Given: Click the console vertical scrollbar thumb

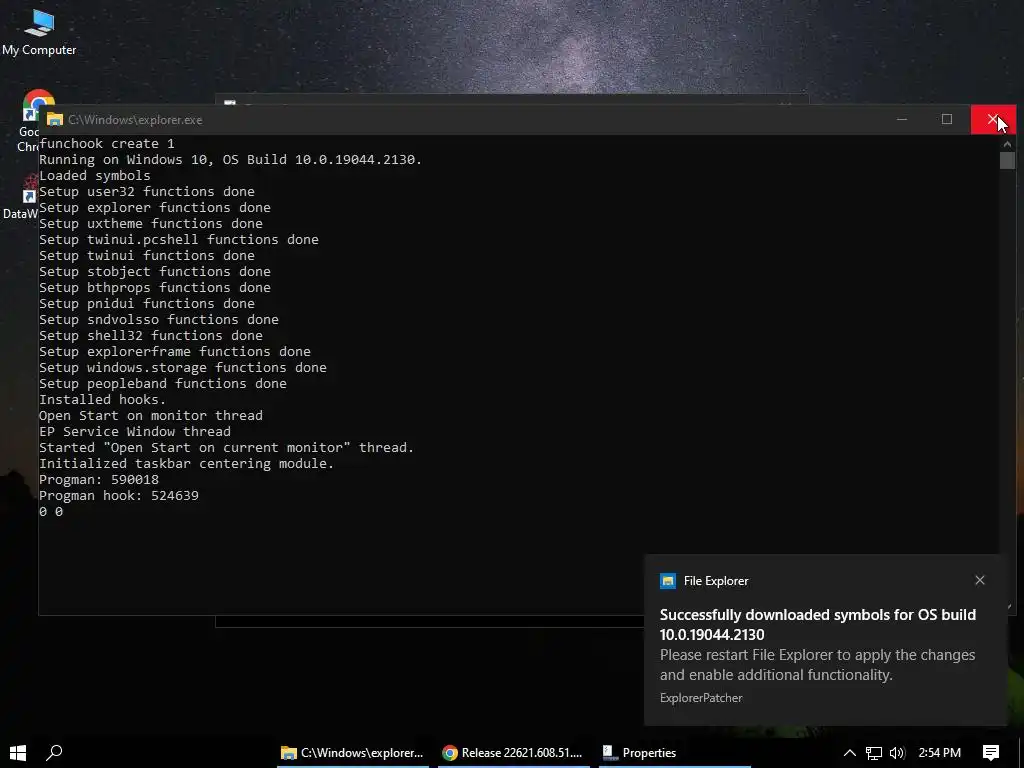Looking at the screenshot, I should [1007, 160].
